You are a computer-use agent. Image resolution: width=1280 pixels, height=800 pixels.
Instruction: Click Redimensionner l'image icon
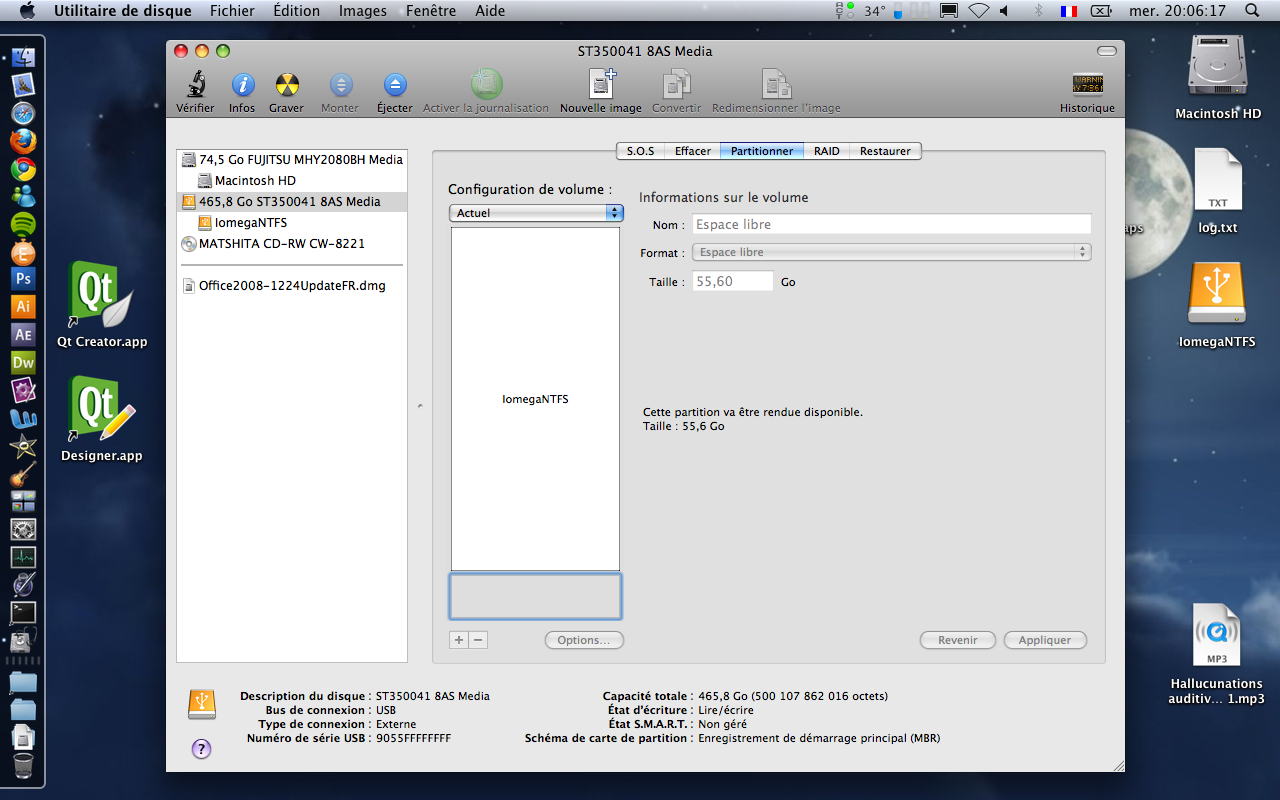(x=777, y=84)
